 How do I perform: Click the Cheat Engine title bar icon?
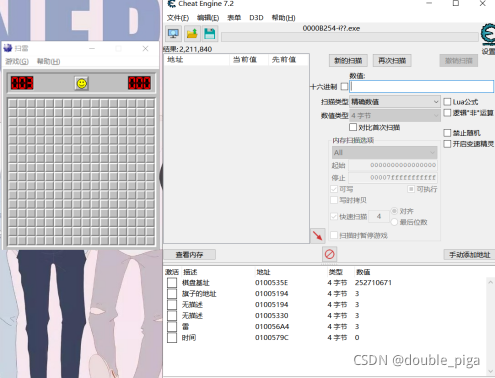[x=172, y=4]
